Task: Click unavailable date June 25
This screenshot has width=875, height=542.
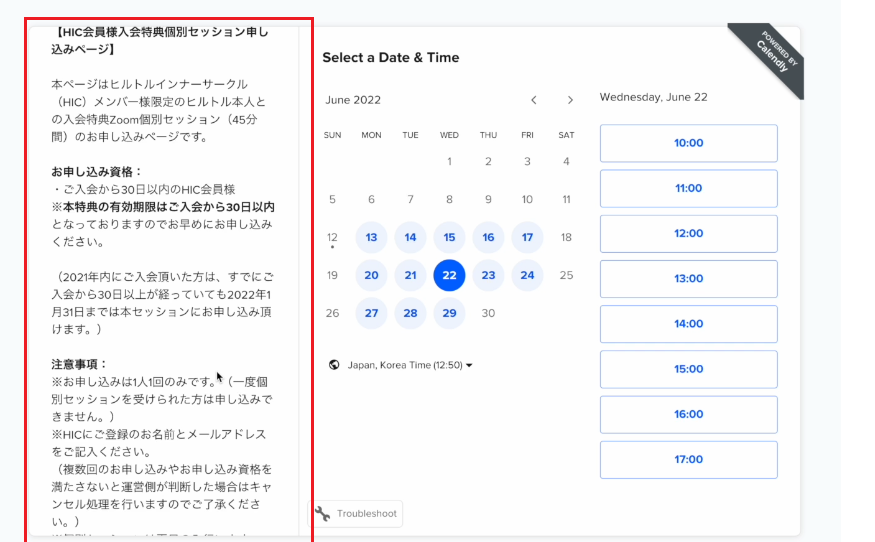Action: pos(566,275)
